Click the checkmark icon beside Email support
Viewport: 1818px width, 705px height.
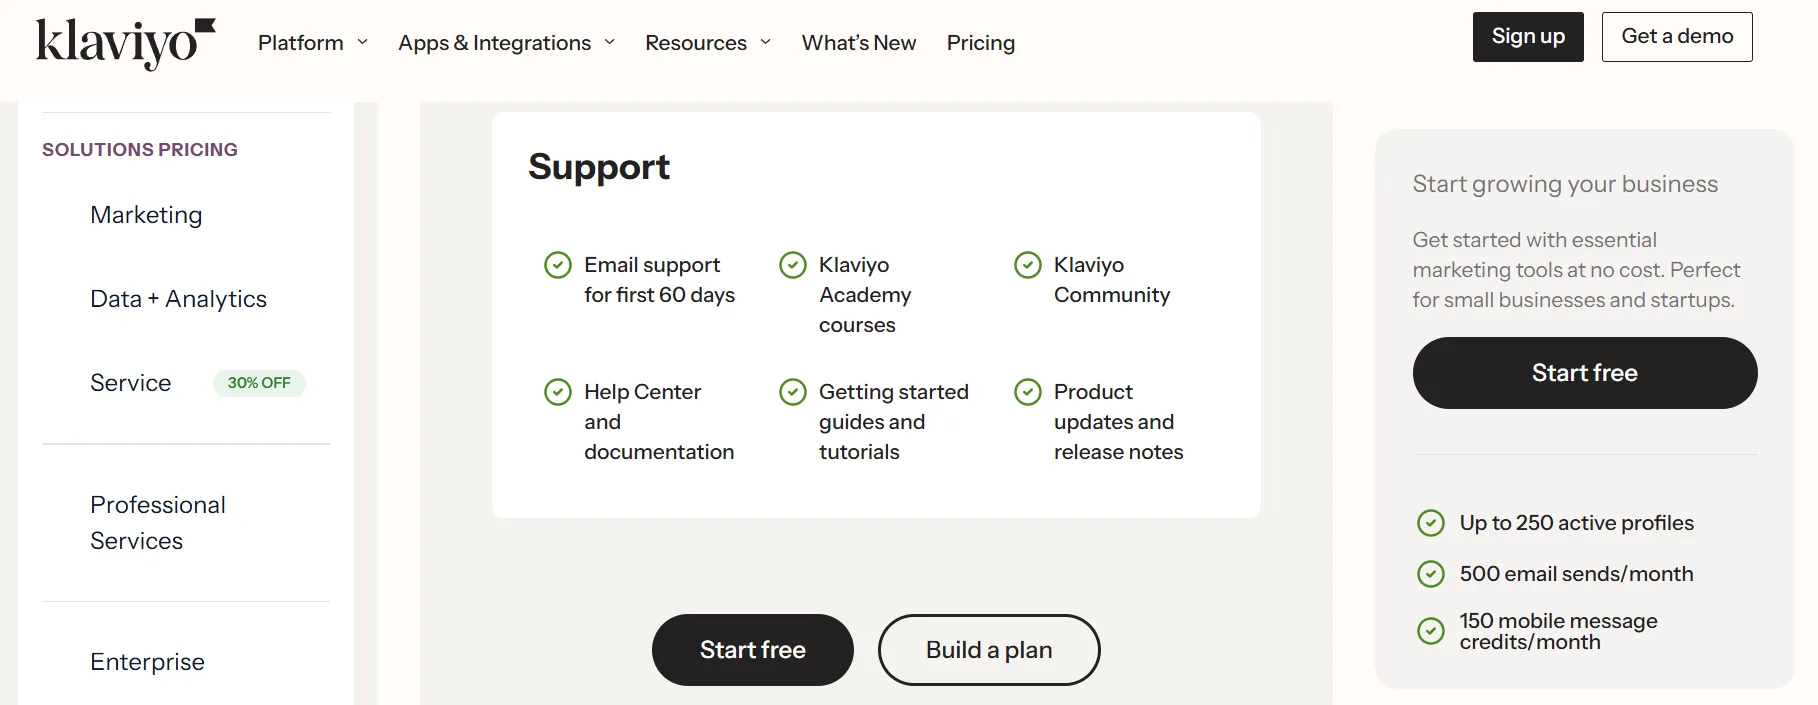coord(557,264)
